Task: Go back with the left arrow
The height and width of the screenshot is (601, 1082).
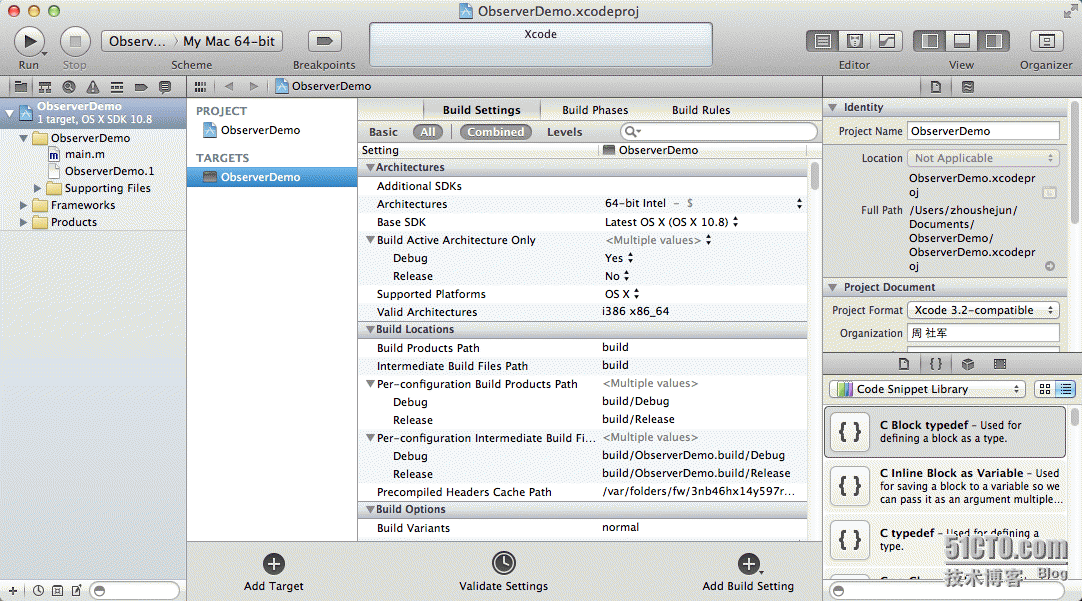Action: tap(228, 86)
